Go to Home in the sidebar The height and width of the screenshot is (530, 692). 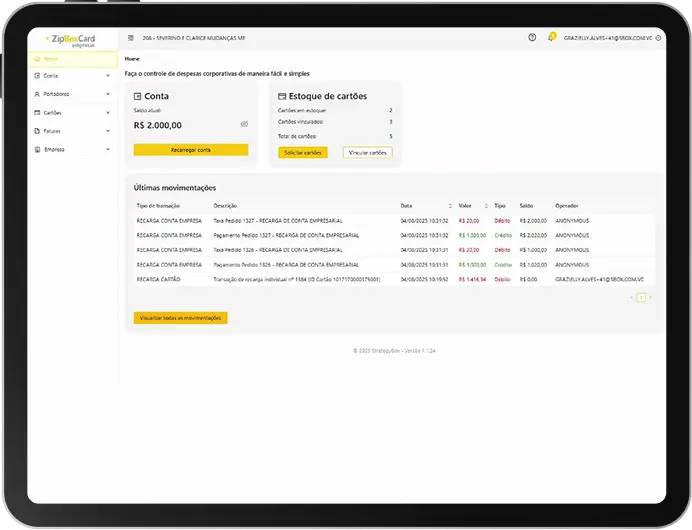click(50, 59)
